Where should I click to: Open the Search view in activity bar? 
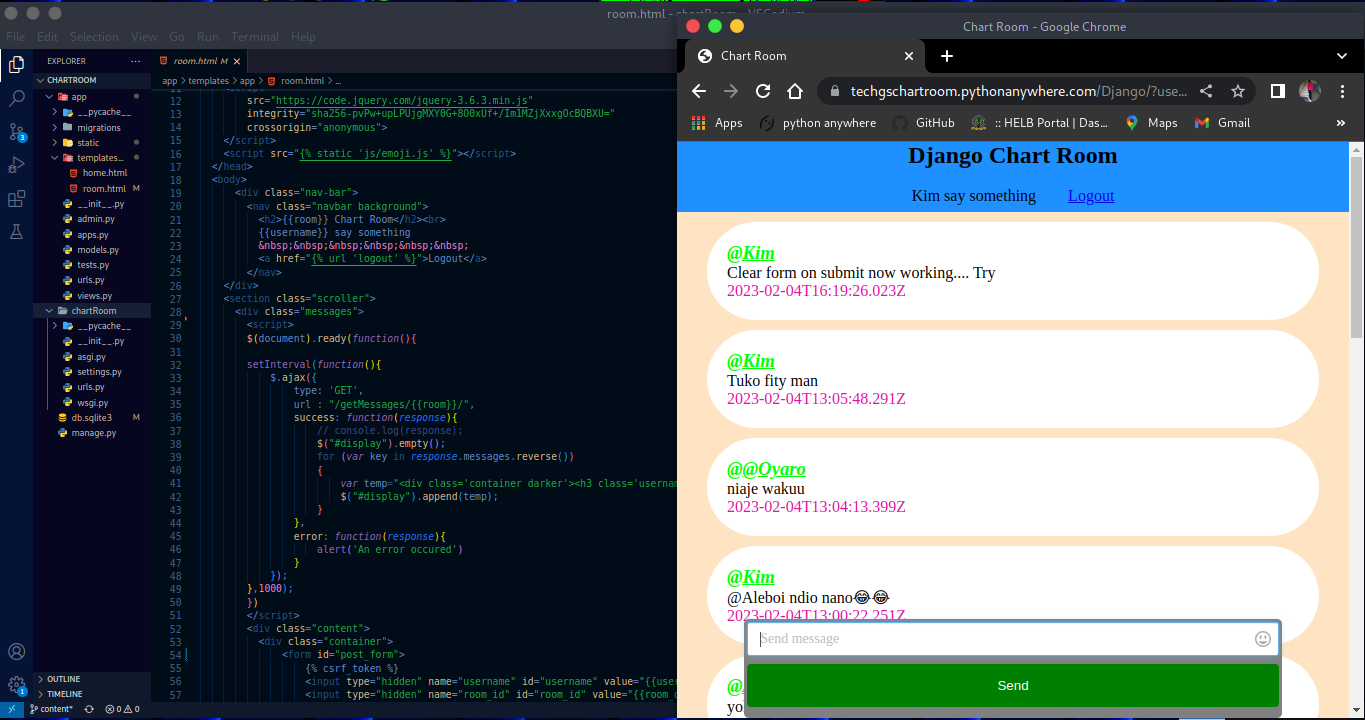[x=16, y=98]
